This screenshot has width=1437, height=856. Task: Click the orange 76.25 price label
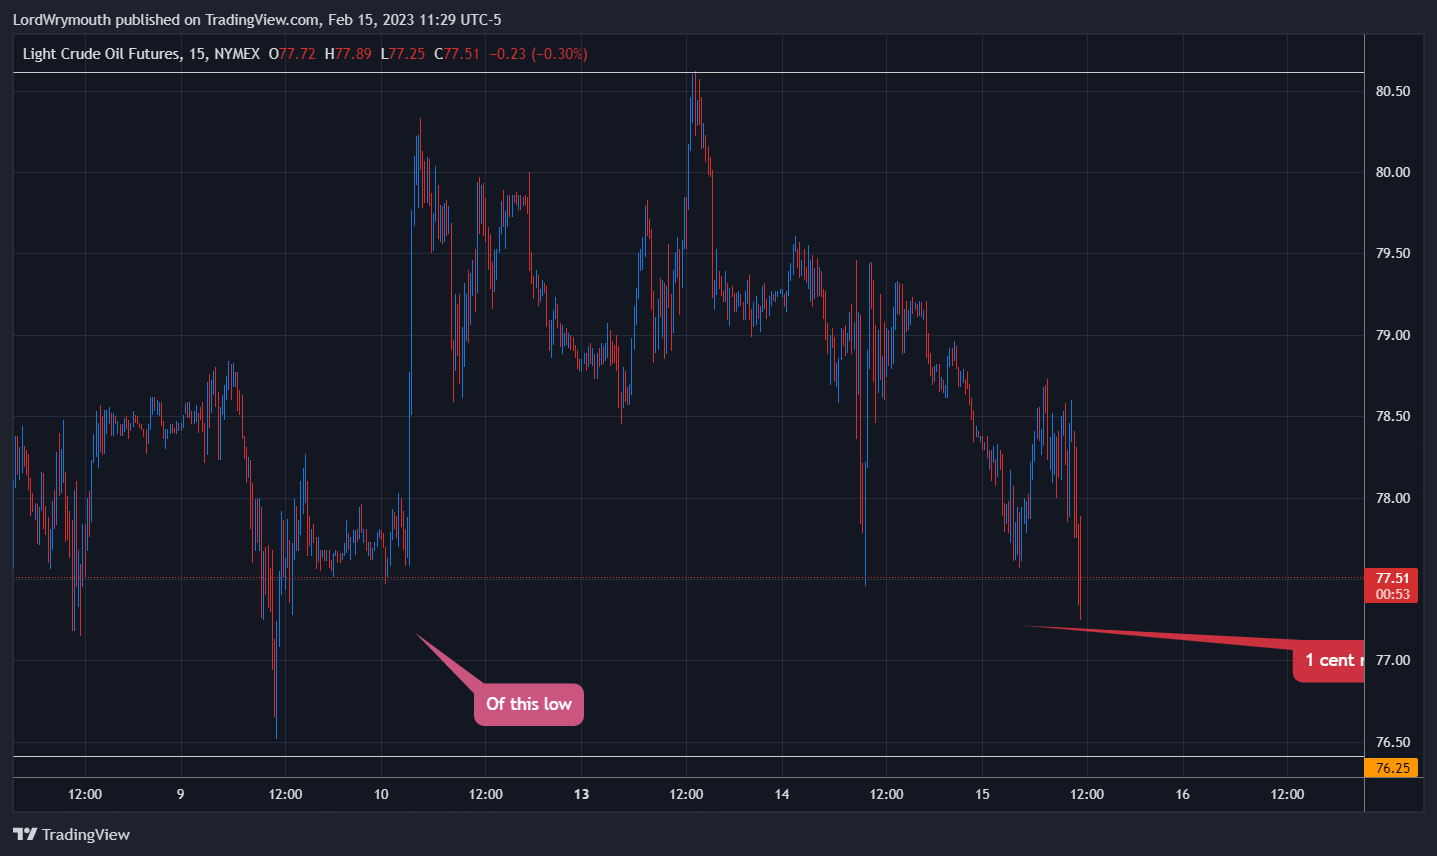click(1392, 768)
